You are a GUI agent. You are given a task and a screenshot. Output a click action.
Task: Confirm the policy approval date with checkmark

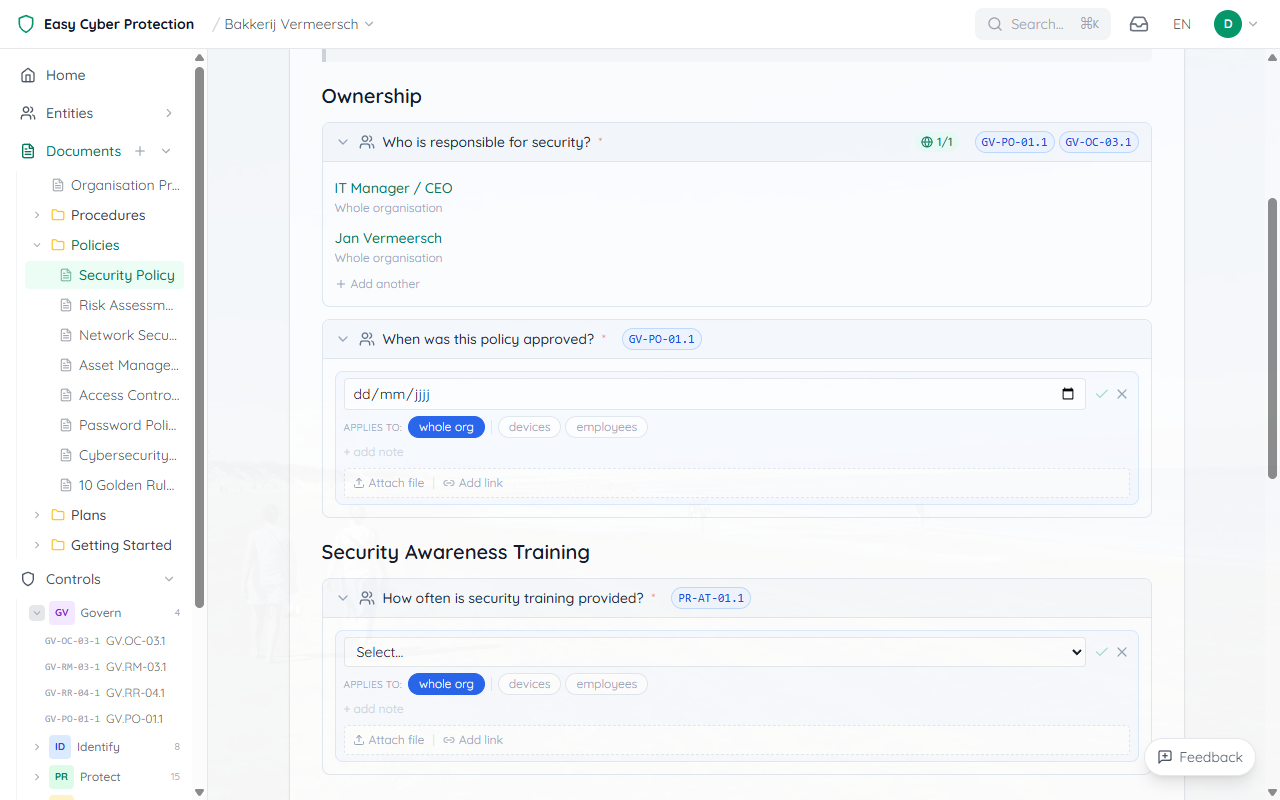(1102, 394)
